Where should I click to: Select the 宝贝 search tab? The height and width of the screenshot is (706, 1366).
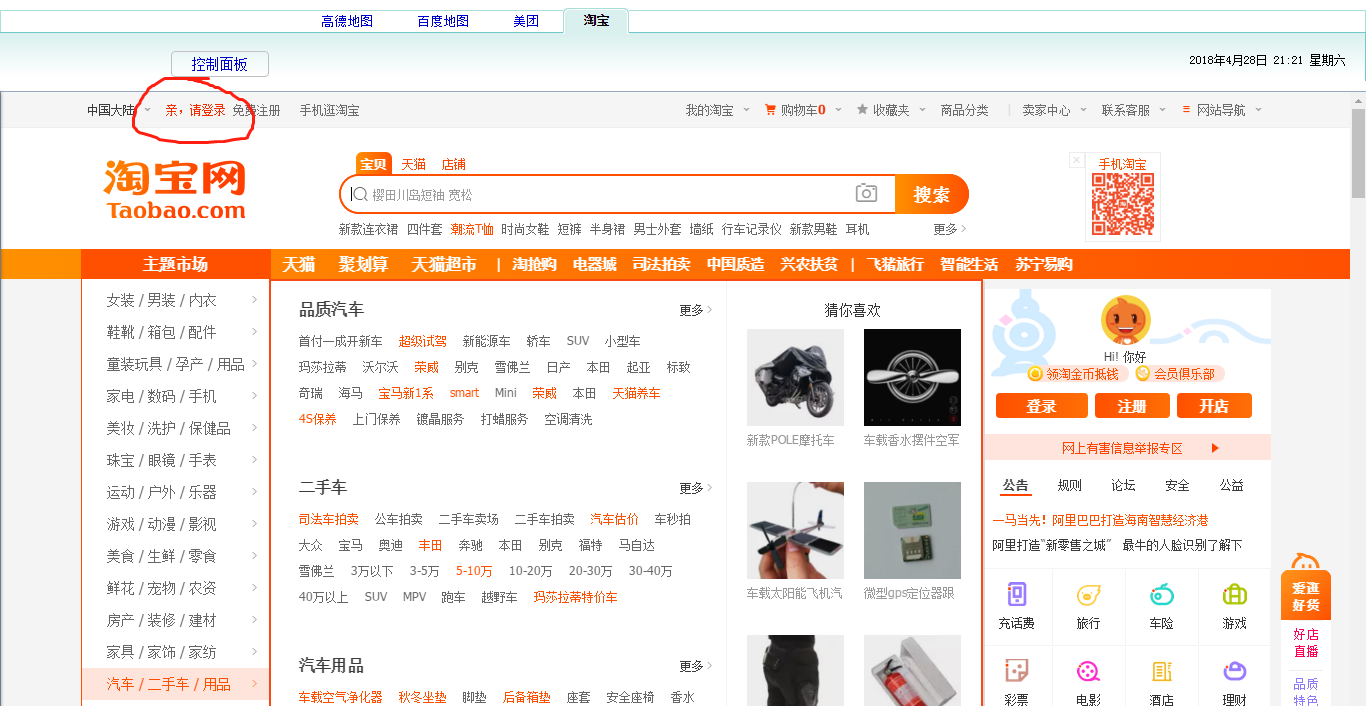[373, 164]
